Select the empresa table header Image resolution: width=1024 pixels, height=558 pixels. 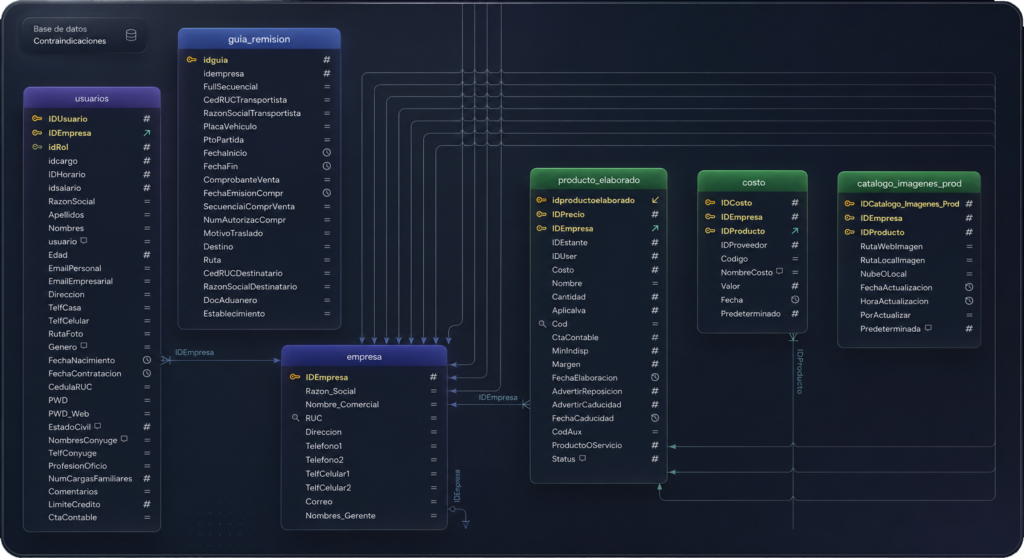[x=364, y=357]
